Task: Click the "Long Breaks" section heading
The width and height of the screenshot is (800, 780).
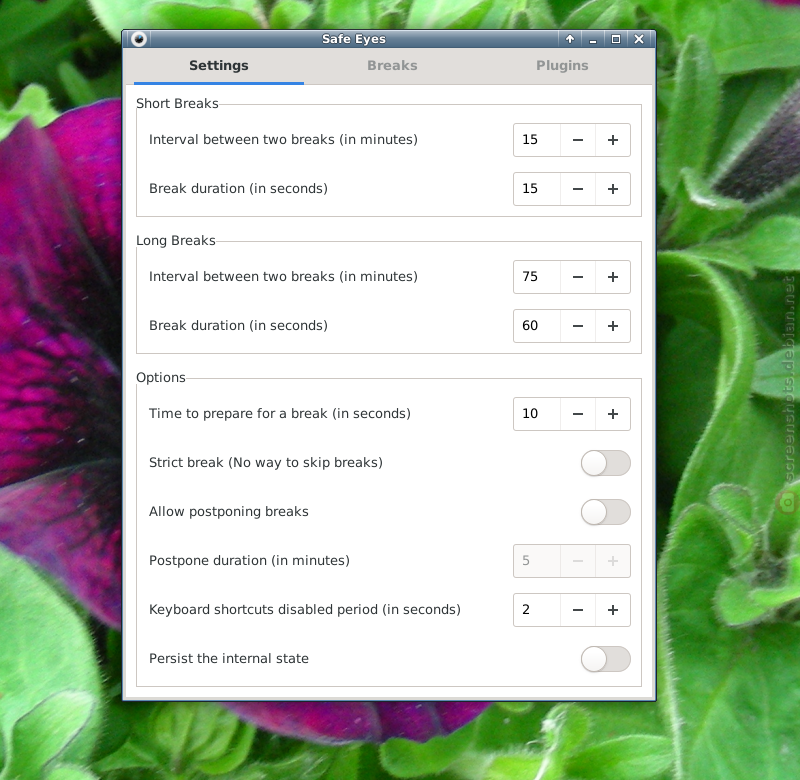Action: pos(176,240)
